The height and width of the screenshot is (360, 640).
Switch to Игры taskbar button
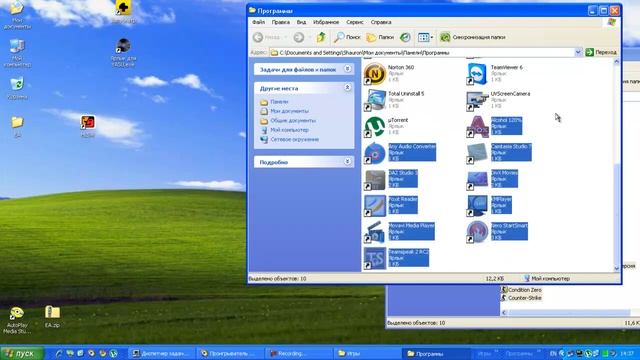click(x=366, y=353)
